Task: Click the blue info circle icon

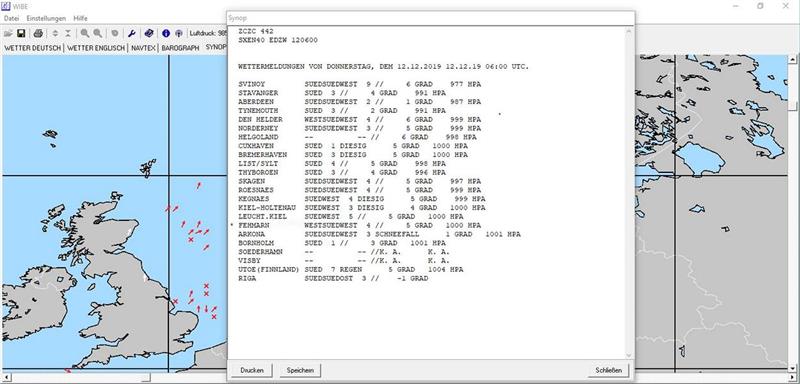Action: click(x=166, y=33)
